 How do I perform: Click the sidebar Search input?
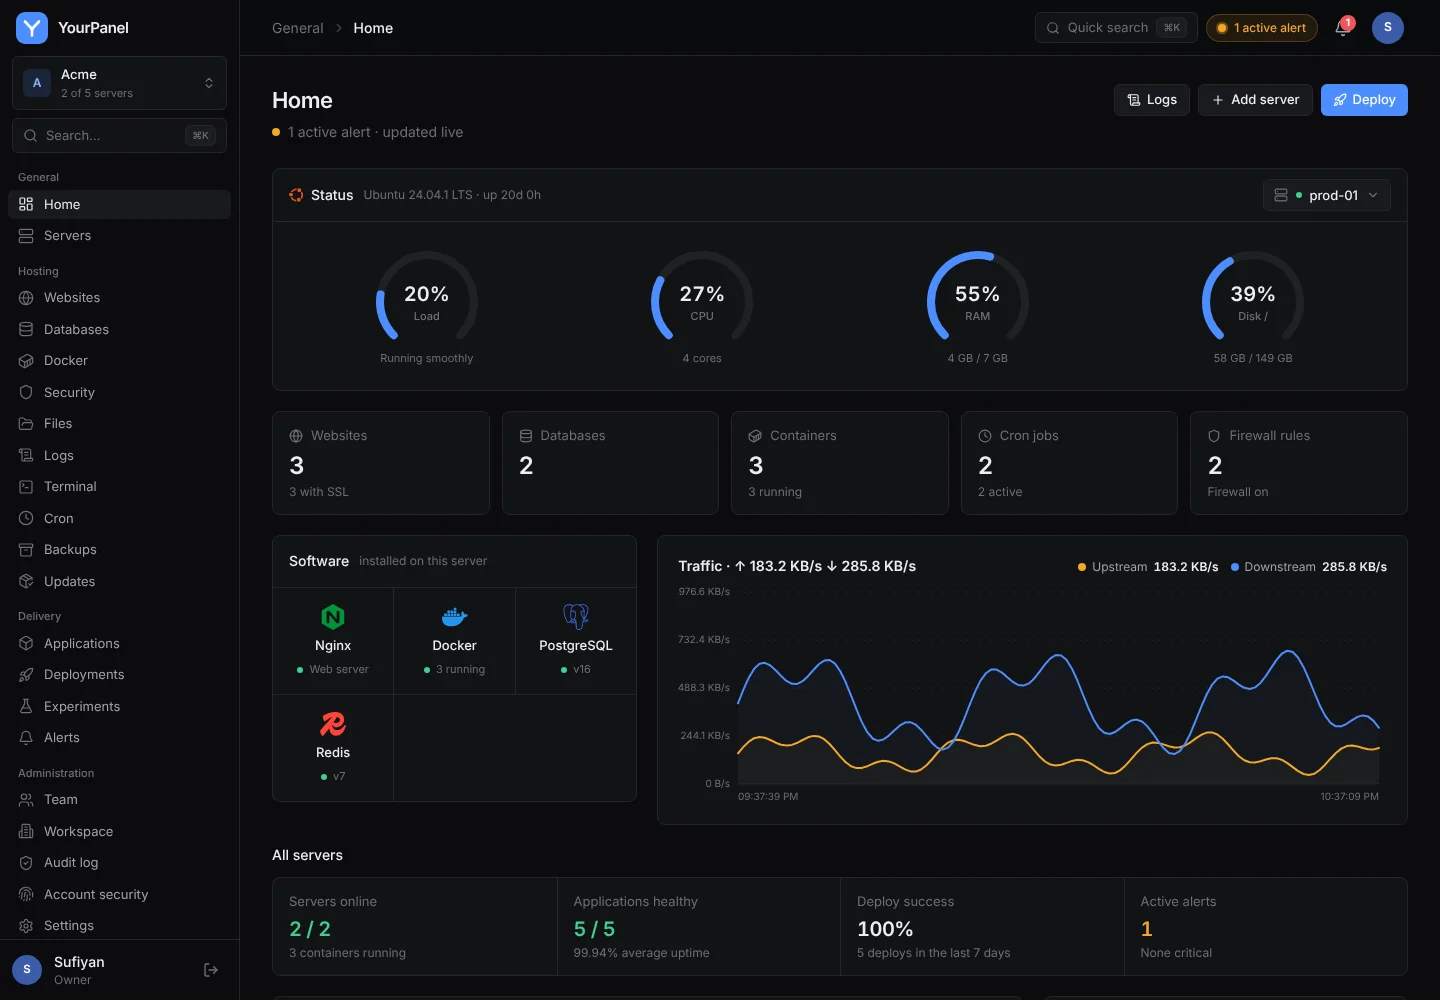119,136
